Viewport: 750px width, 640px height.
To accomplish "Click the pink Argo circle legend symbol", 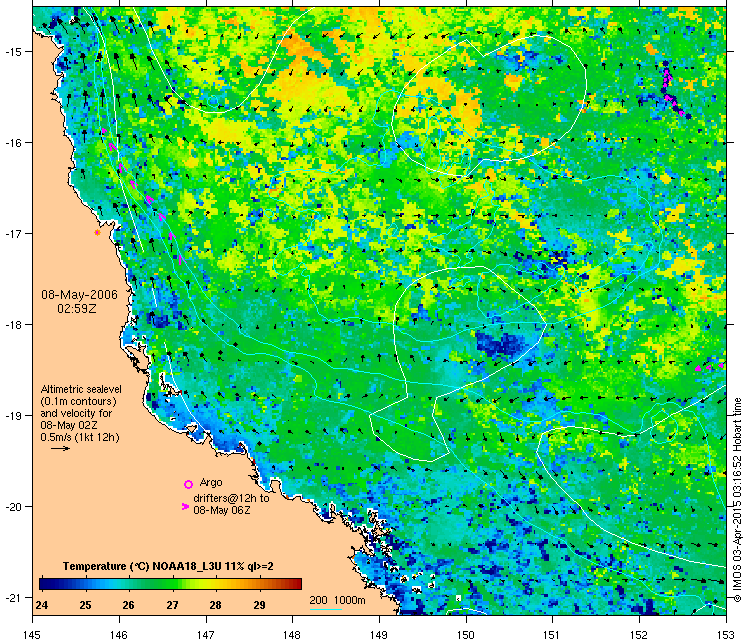I will tap(188, 484).
